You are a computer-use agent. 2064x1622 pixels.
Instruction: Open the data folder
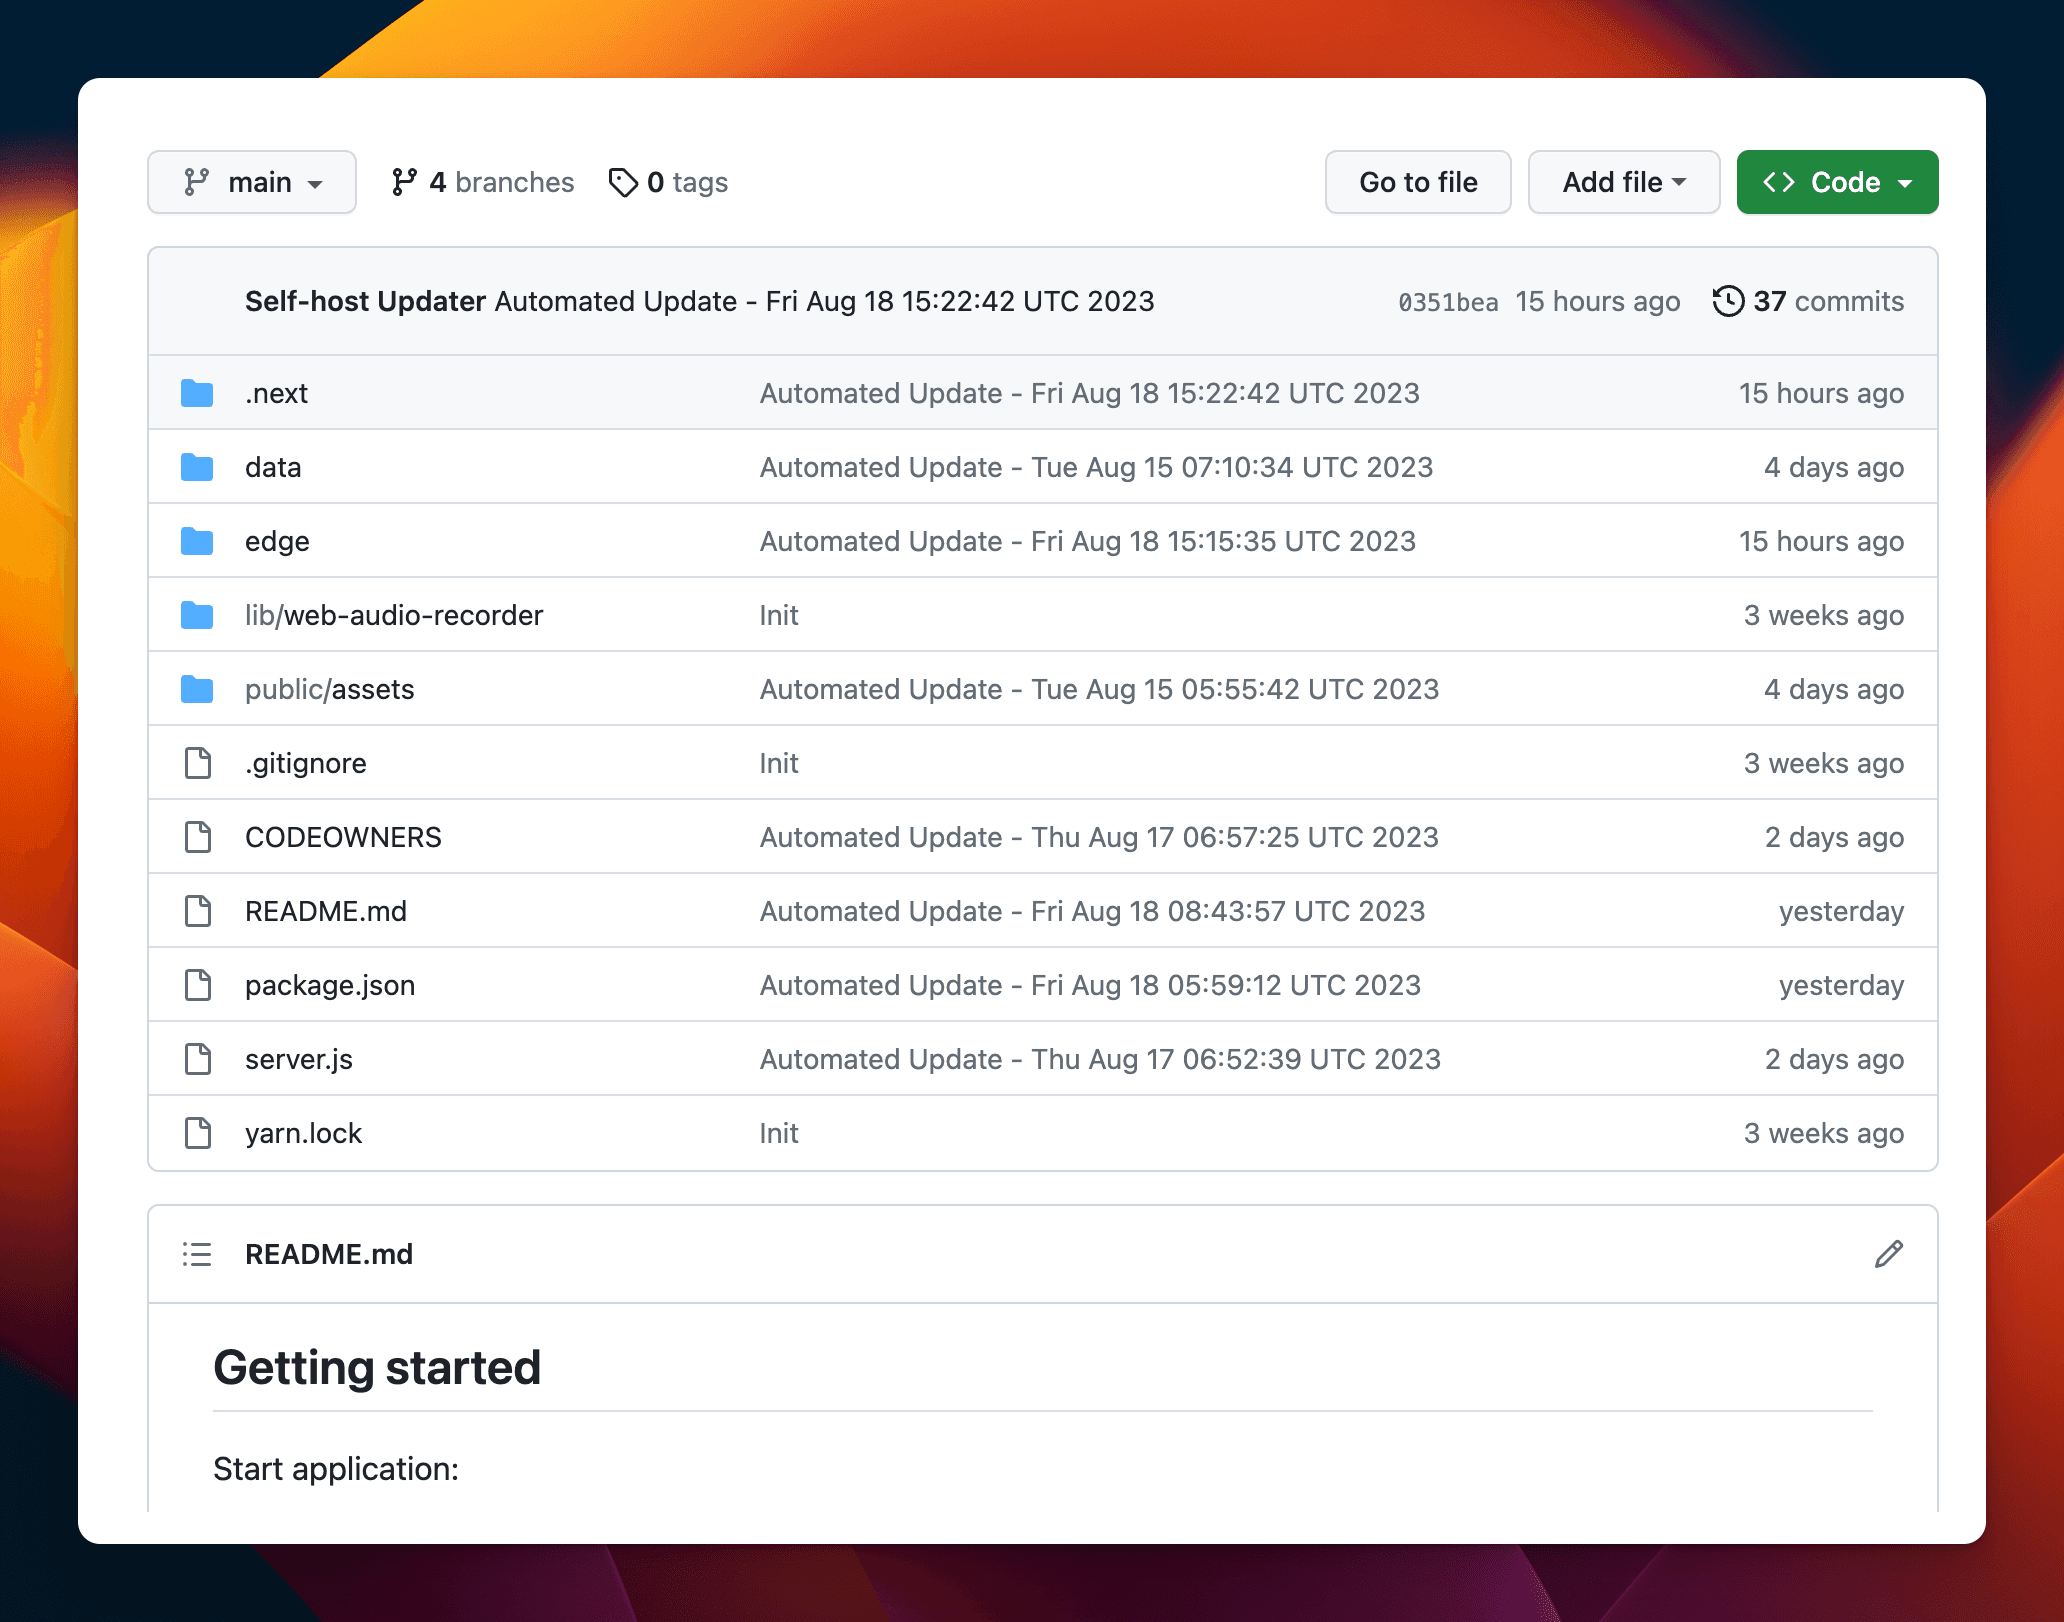(273, 467)
